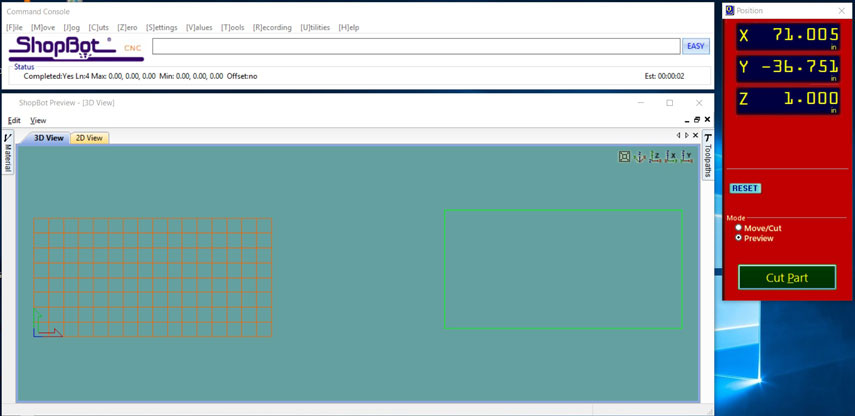Click the X position readout 71.005

click(788, 37)
